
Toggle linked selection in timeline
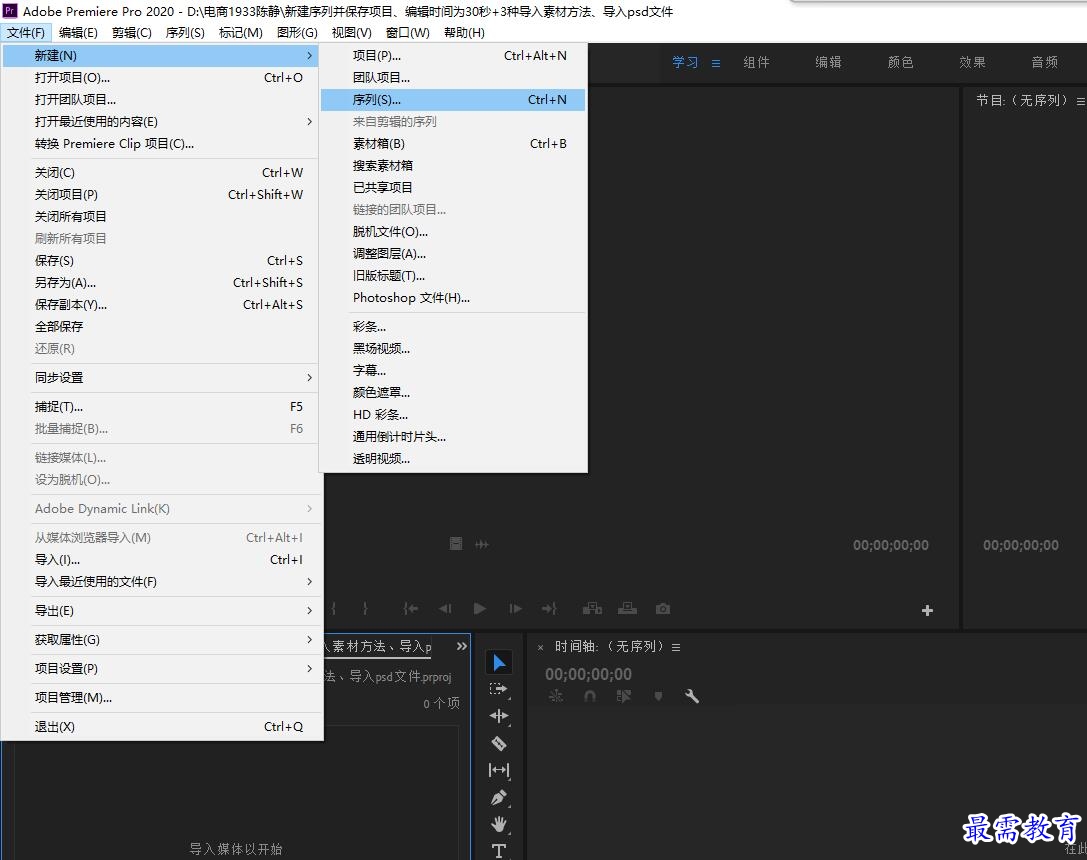624,696
